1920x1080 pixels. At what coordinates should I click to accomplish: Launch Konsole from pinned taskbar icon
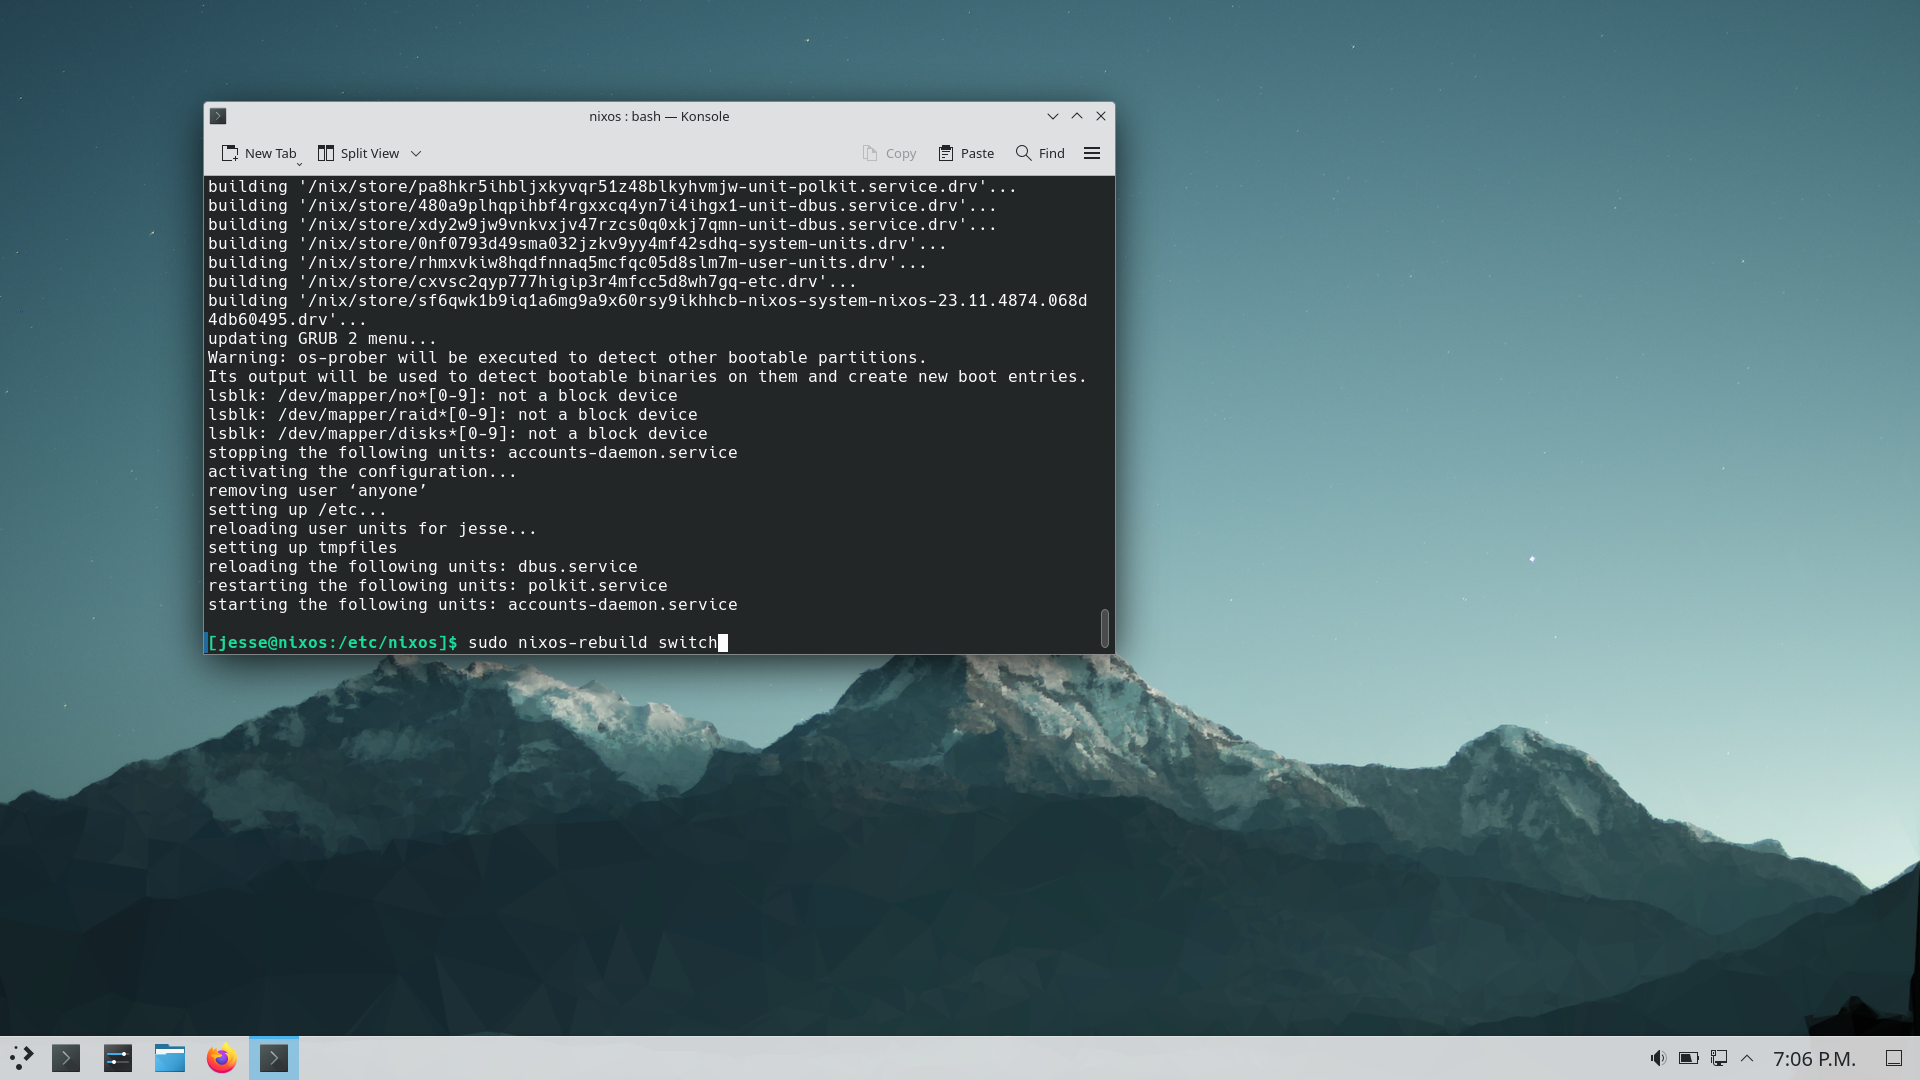tap(66, 1058)
